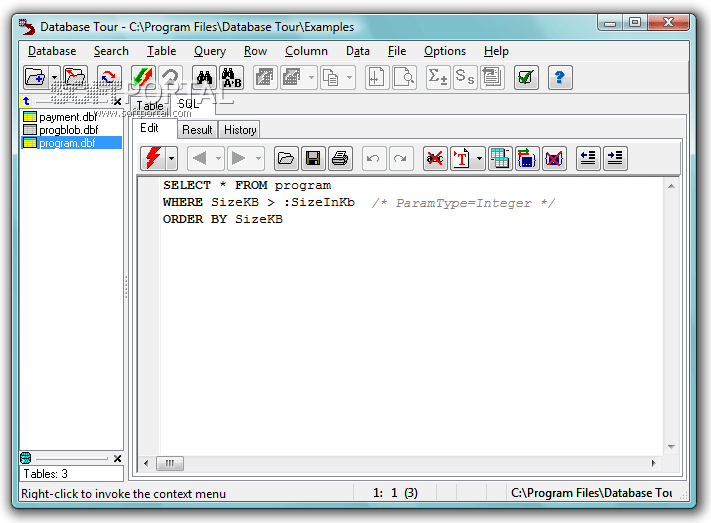This screenshot has width=711, height=523.
Task: Click the crossed-out abc icon
Action: (x=435, y=158)
